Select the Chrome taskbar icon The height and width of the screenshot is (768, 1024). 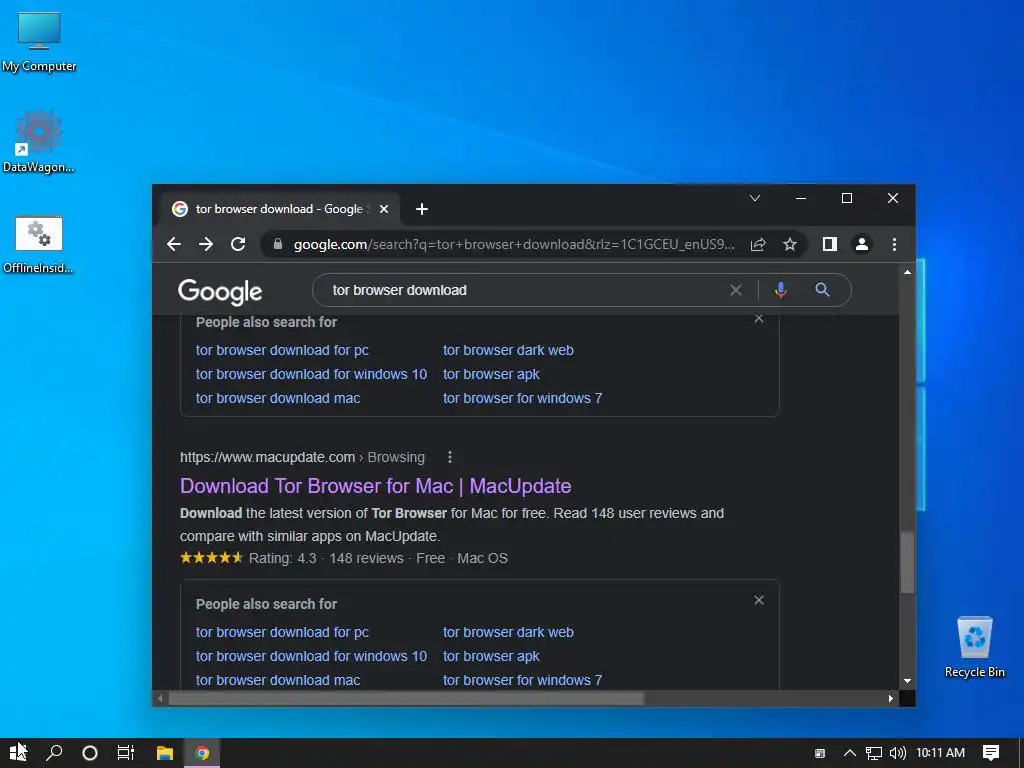pos(202,753)
